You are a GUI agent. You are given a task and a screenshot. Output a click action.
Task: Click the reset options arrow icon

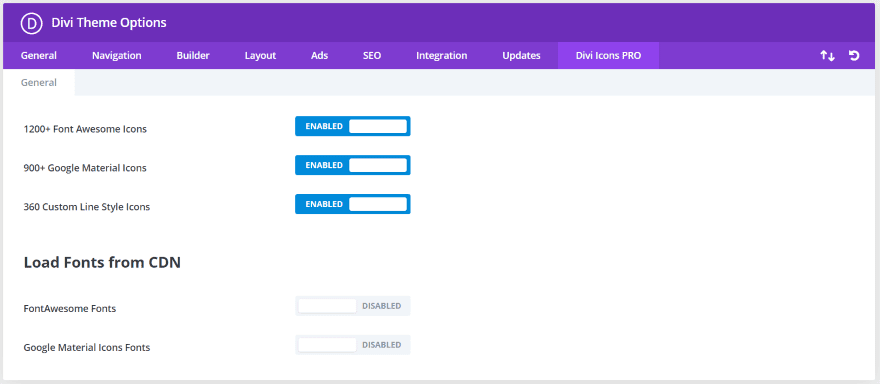pos(854,56)
